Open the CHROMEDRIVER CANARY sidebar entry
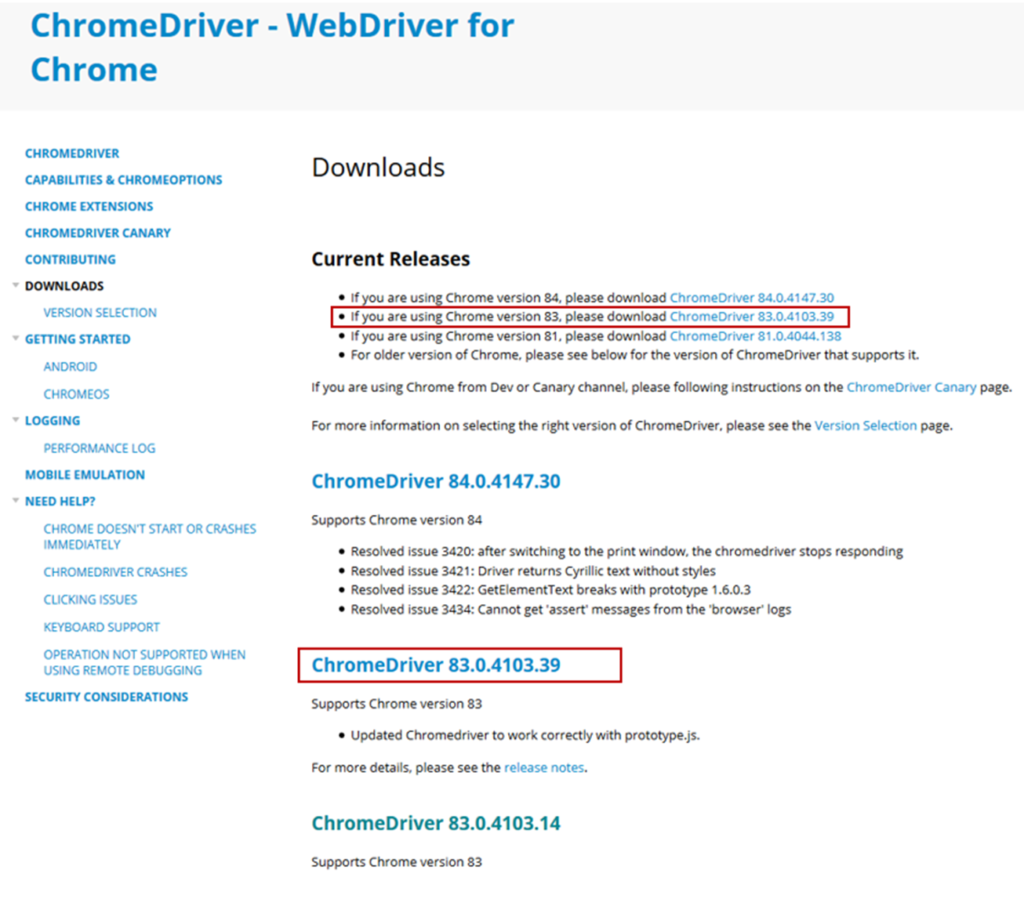Screen dimensions: 1024x913 point(97,232)
